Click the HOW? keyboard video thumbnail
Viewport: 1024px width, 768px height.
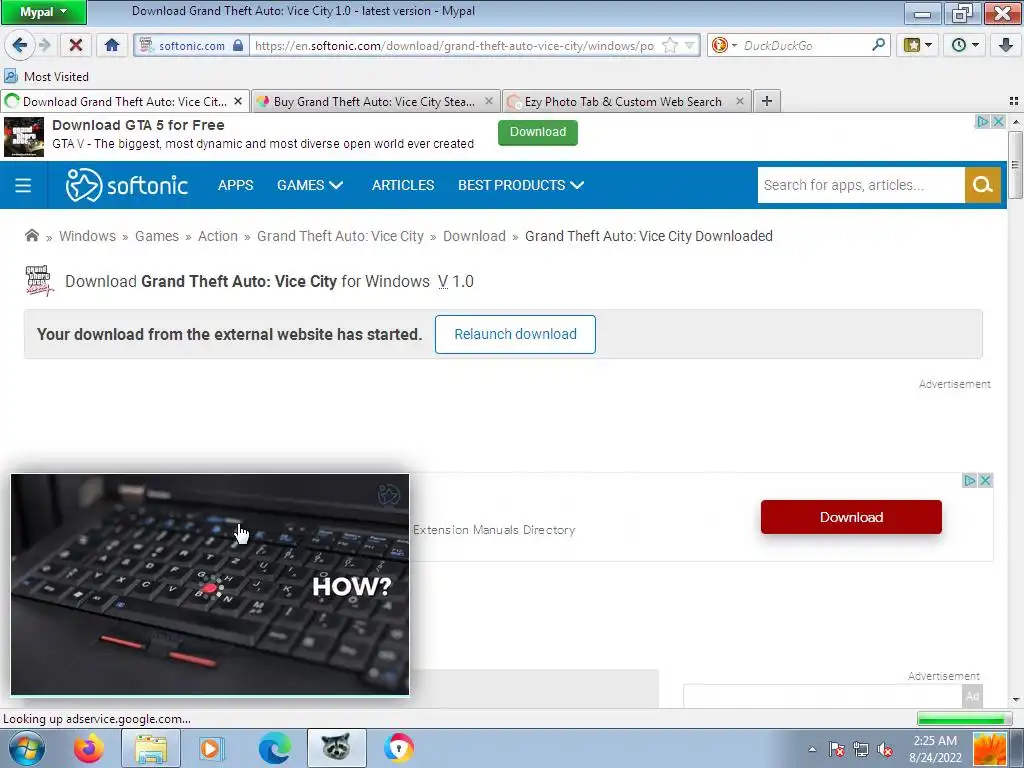(x=210, y=584)
